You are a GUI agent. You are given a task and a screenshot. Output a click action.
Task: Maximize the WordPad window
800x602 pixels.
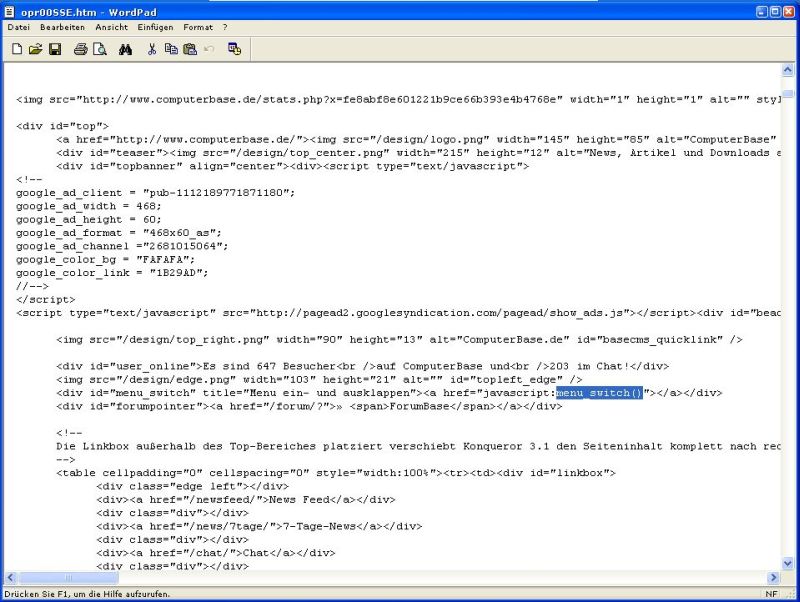pyautogui.click(x=775, y=12)
